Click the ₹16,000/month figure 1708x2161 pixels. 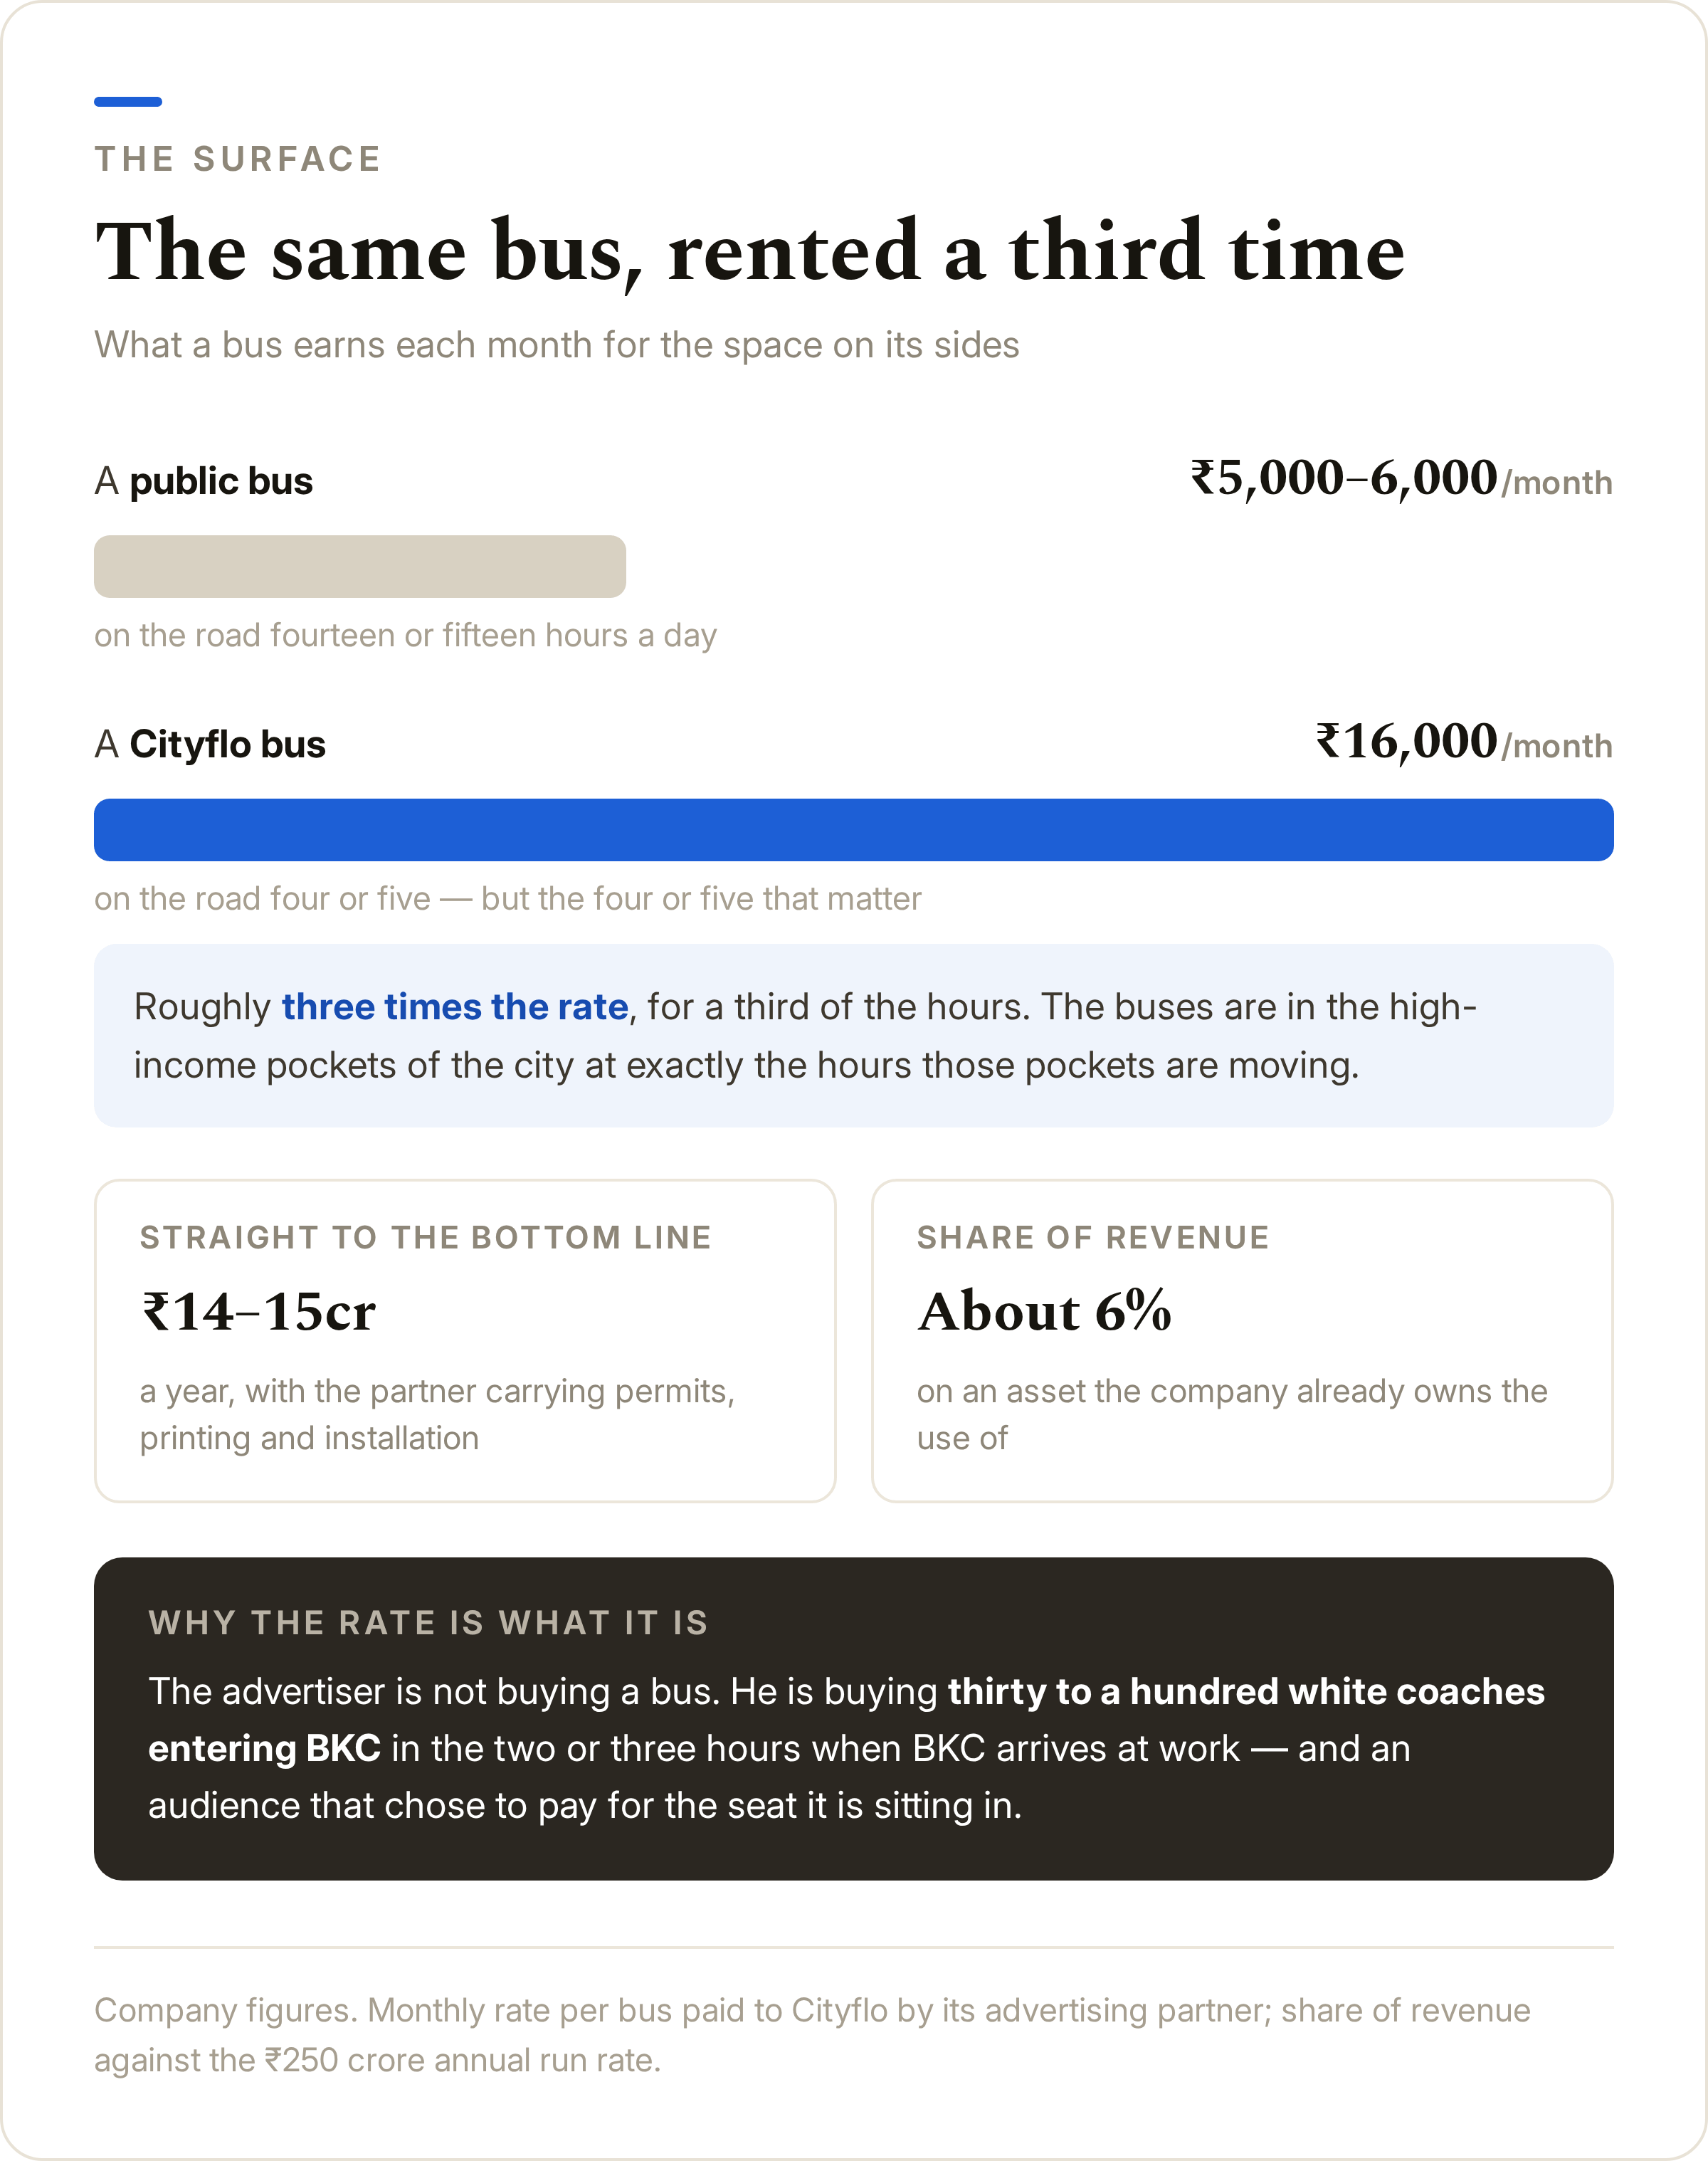tap(1464, 742)
